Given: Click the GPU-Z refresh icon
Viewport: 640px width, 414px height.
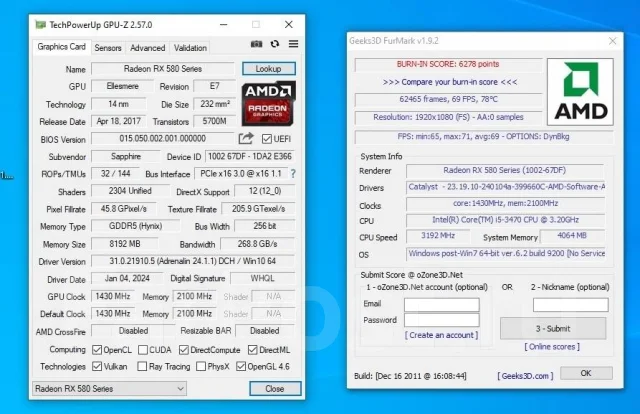Looking at the screenshot, I should coord(275,44).
